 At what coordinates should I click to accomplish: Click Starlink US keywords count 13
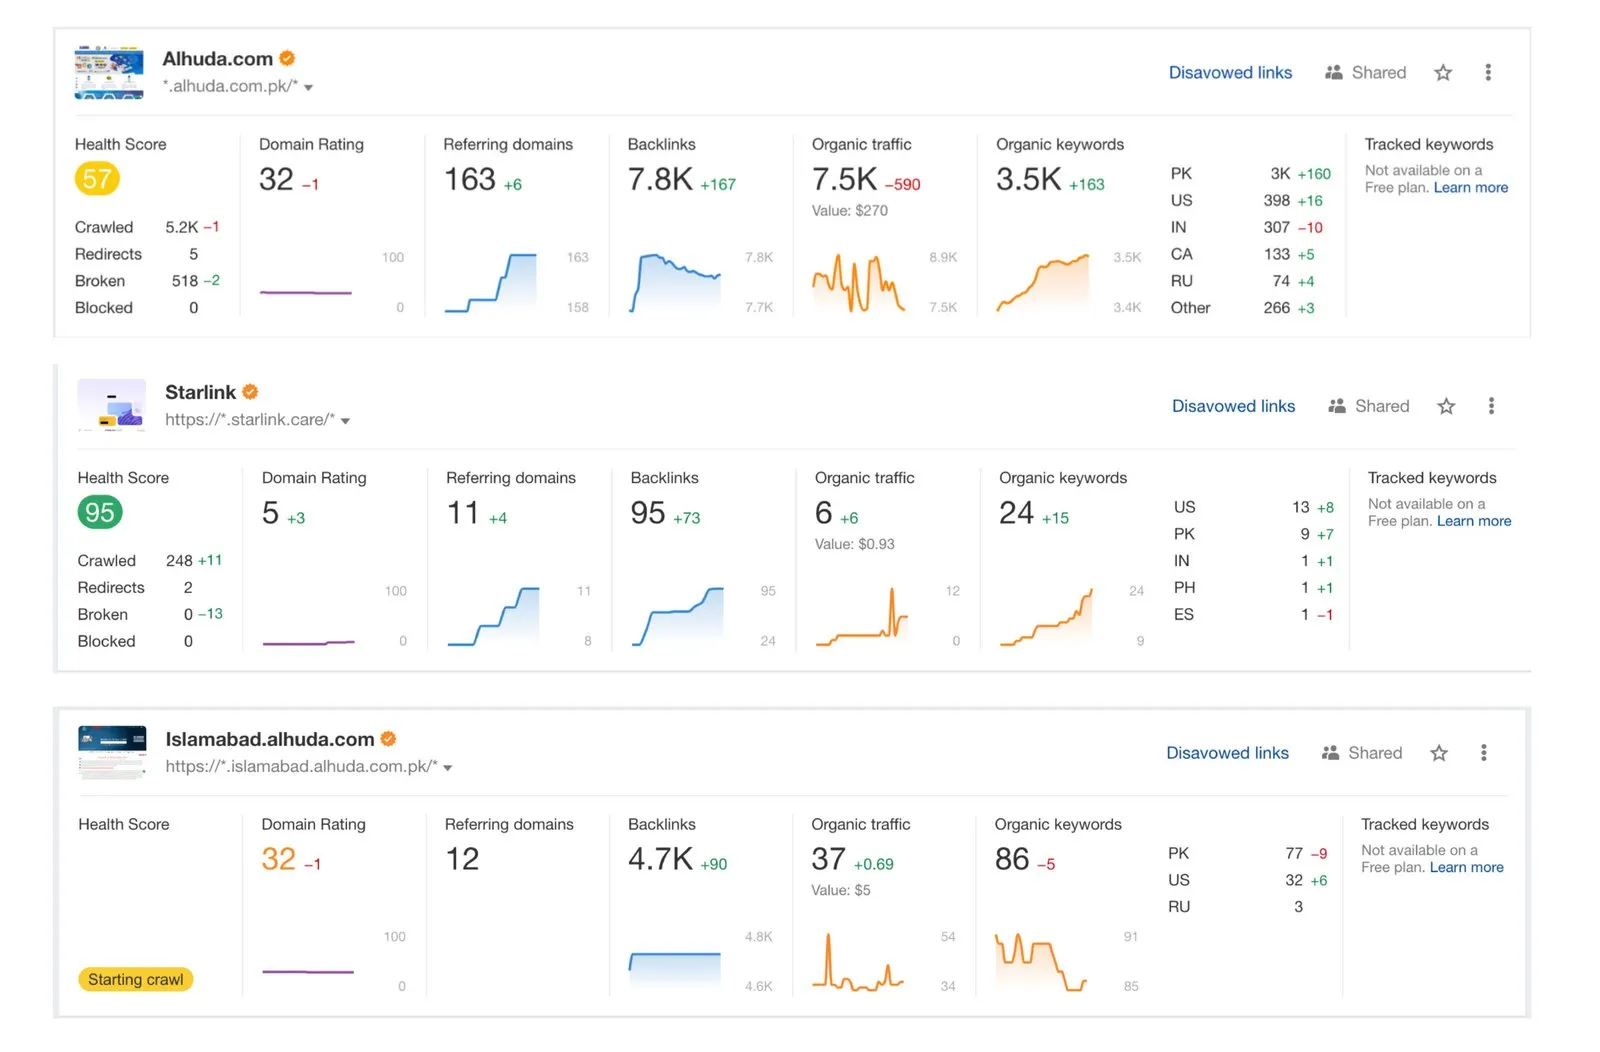1301,508
